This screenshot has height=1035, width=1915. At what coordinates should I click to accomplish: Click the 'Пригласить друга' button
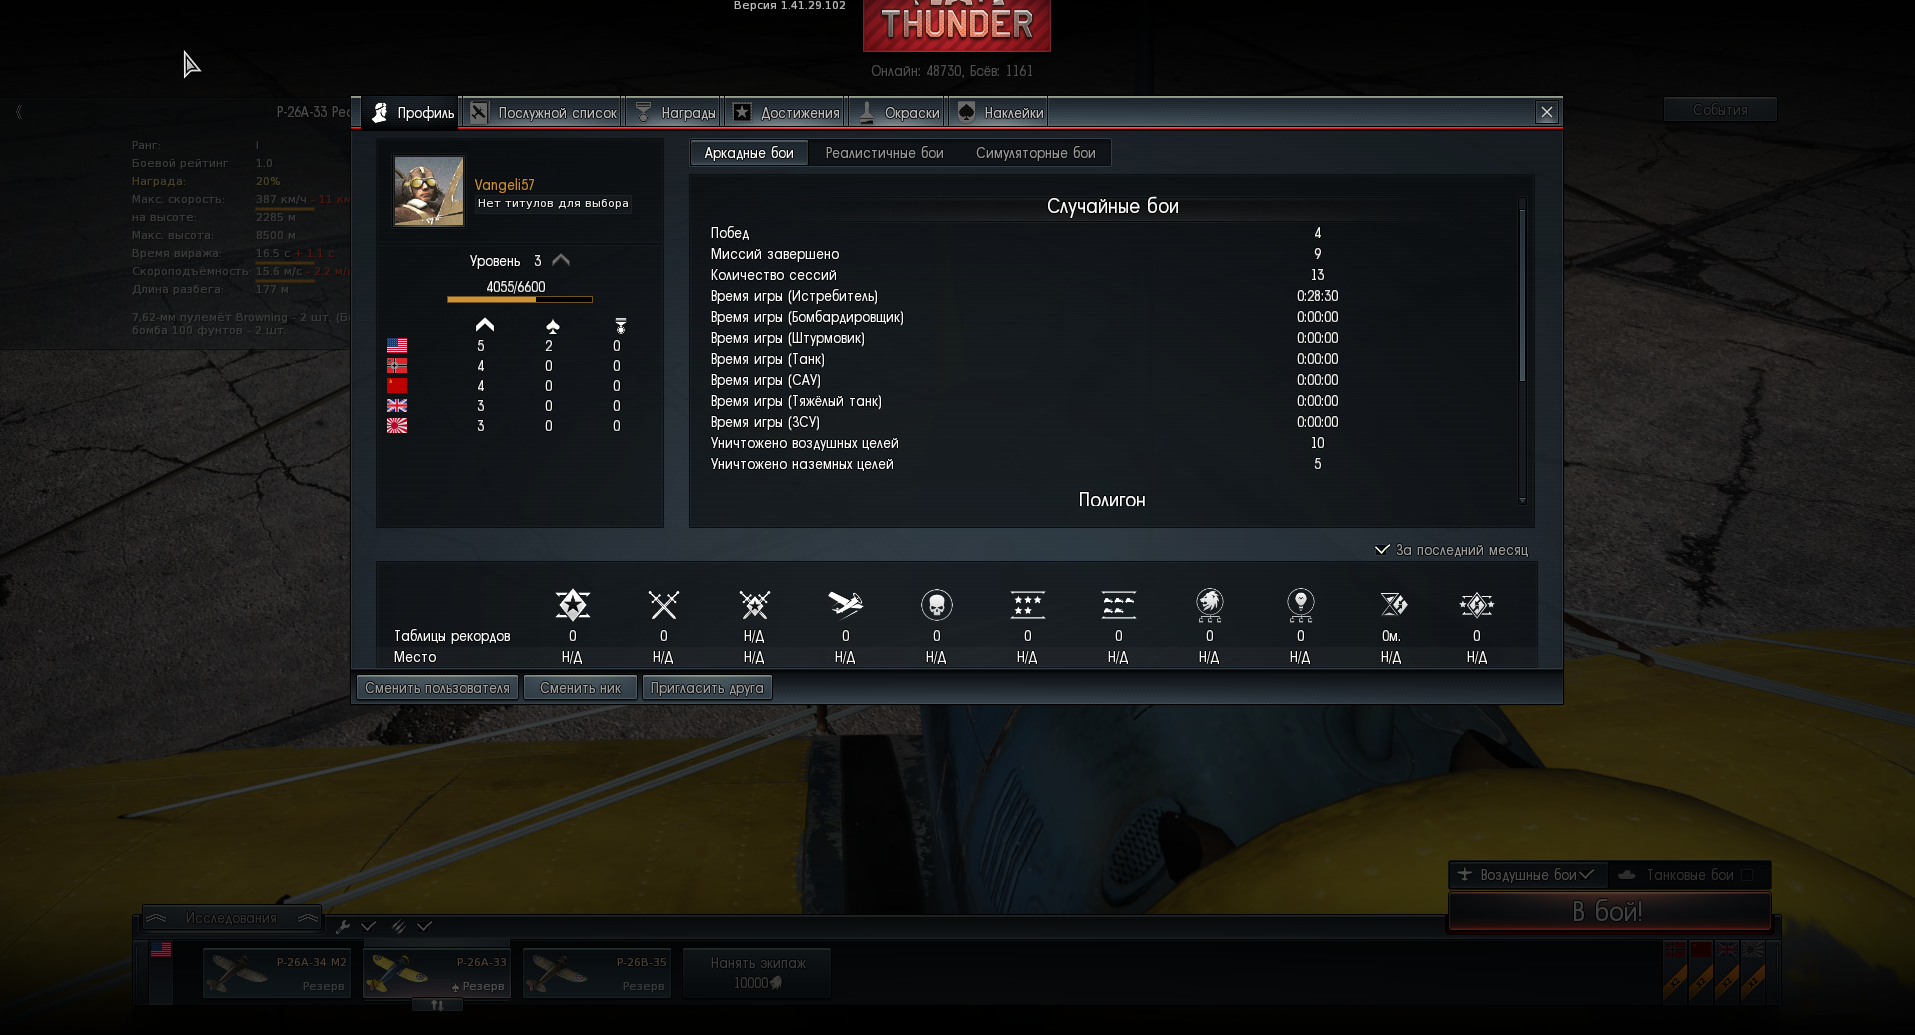point(707,688)
